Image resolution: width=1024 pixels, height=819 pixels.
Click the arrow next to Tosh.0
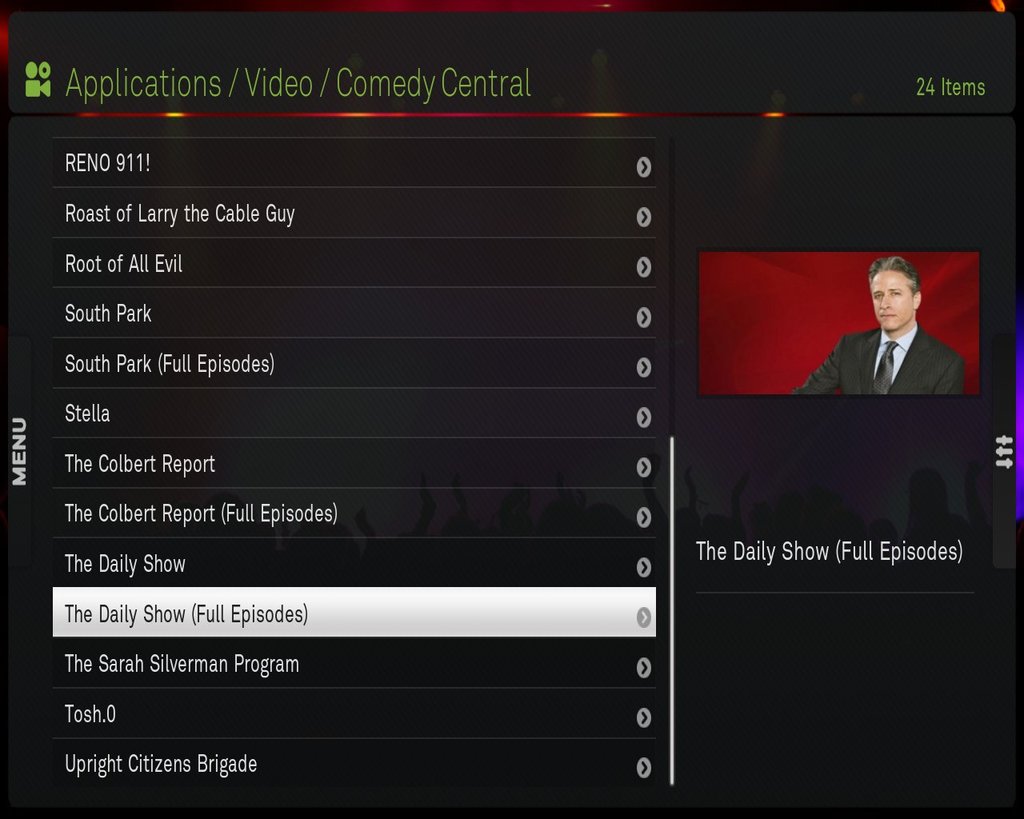(x=644, y=718)
